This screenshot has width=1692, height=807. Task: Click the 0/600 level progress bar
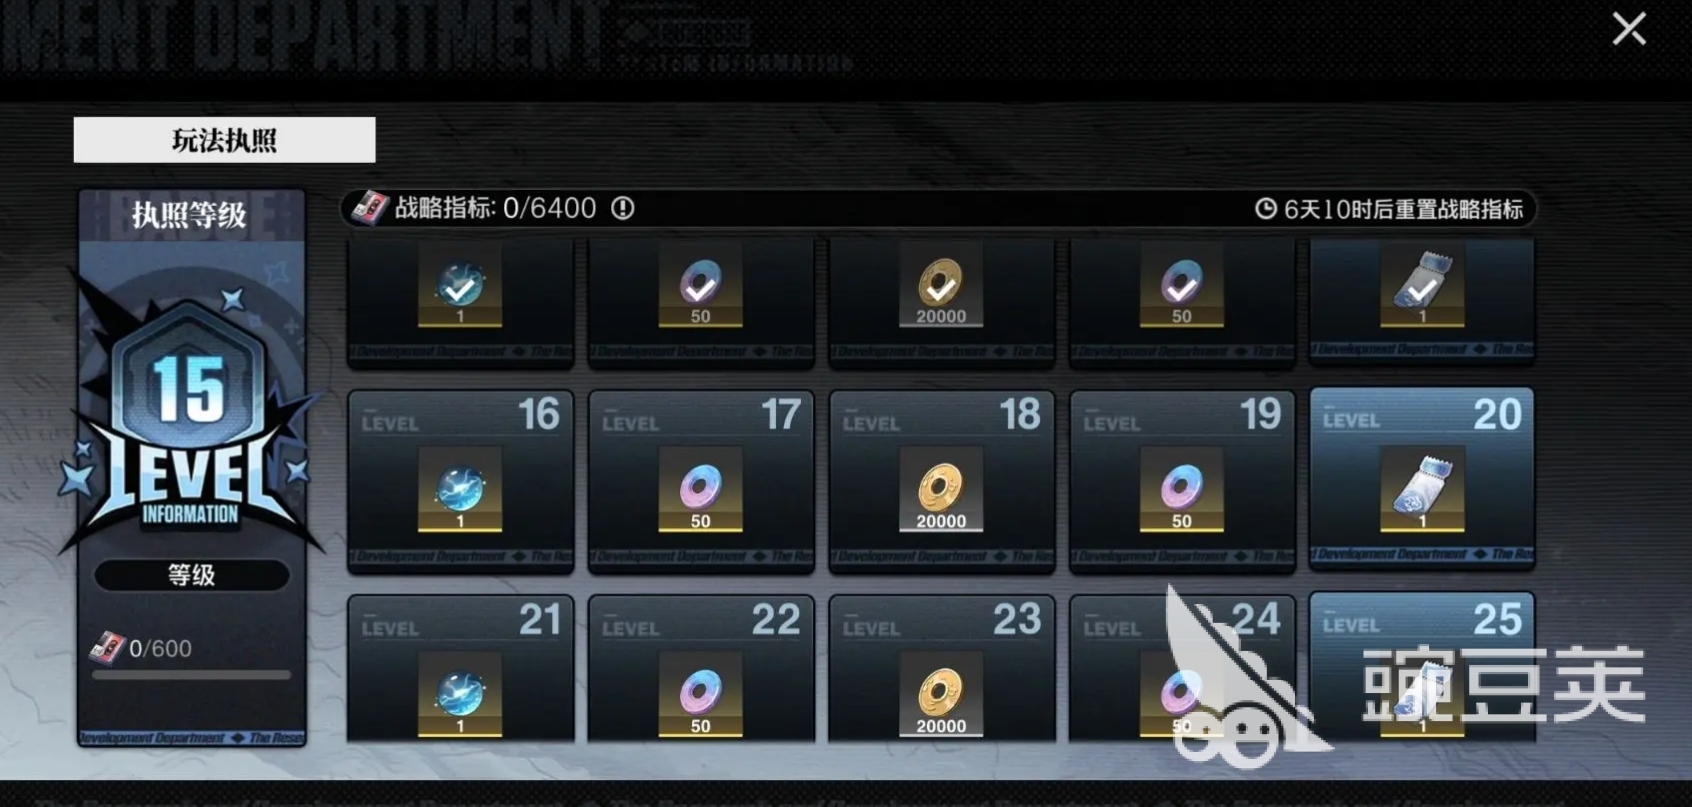[191, 675]
